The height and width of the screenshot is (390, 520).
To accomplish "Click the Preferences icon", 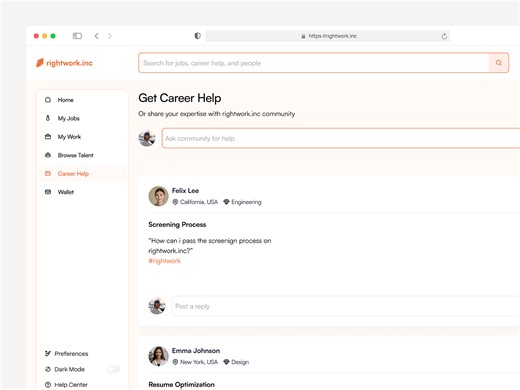I will click(x=48, y=354).
